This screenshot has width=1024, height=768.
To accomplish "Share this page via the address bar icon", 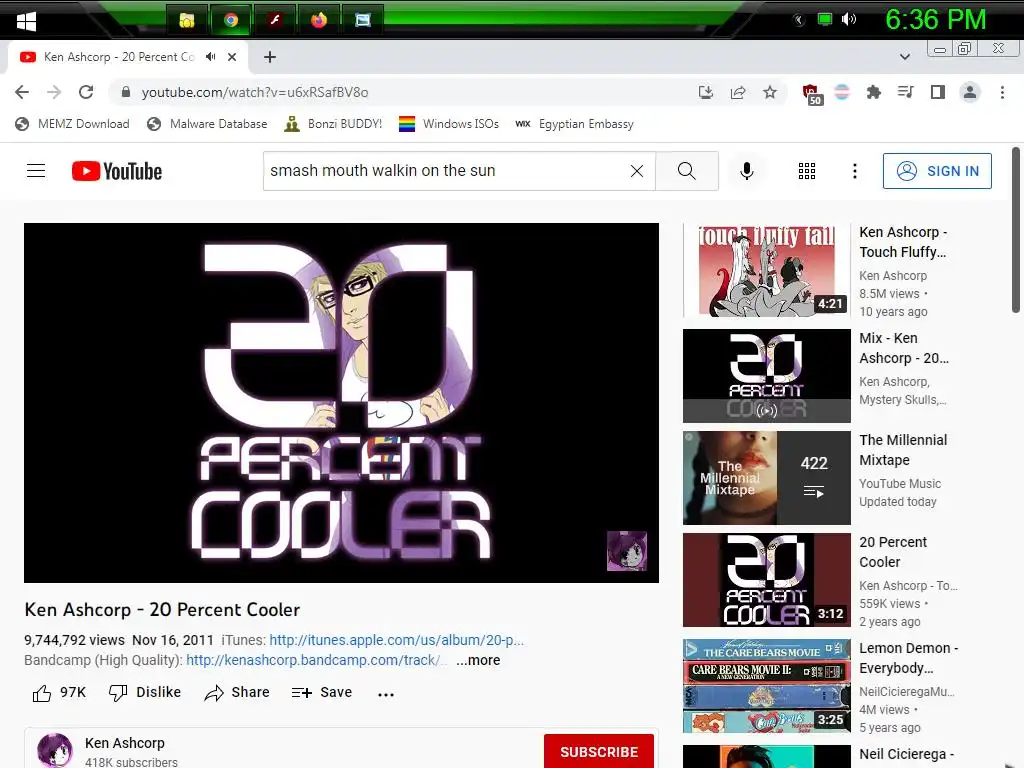I will 738,92.
